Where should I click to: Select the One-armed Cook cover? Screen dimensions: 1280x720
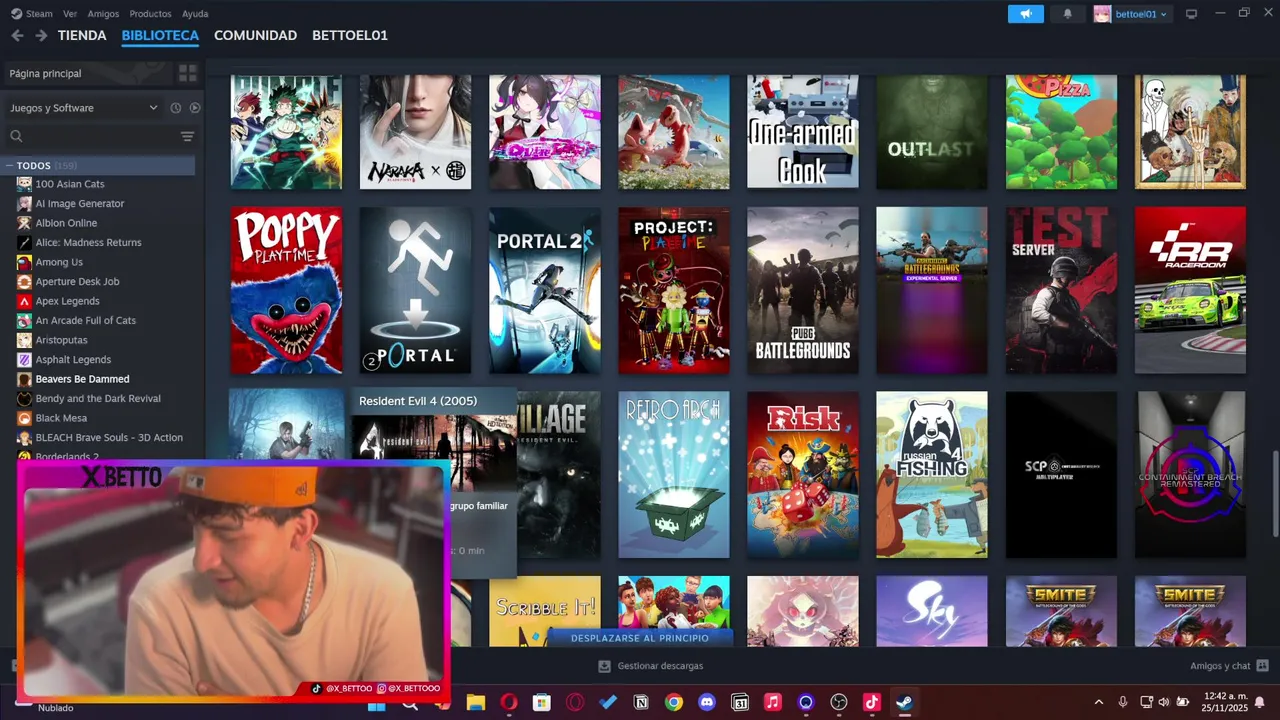click(803, 132)
